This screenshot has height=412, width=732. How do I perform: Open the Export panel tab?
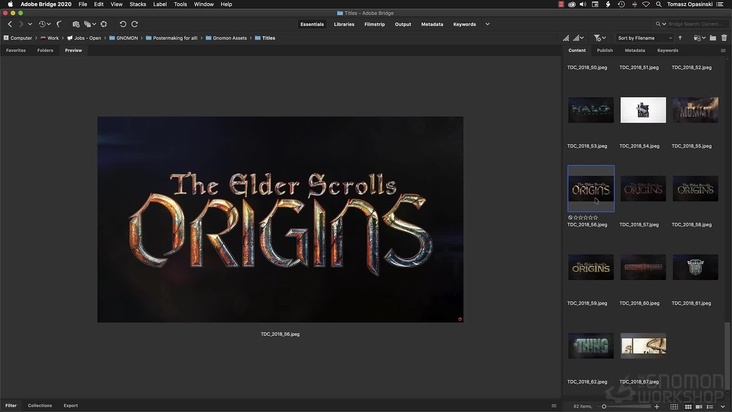[71, 405]
